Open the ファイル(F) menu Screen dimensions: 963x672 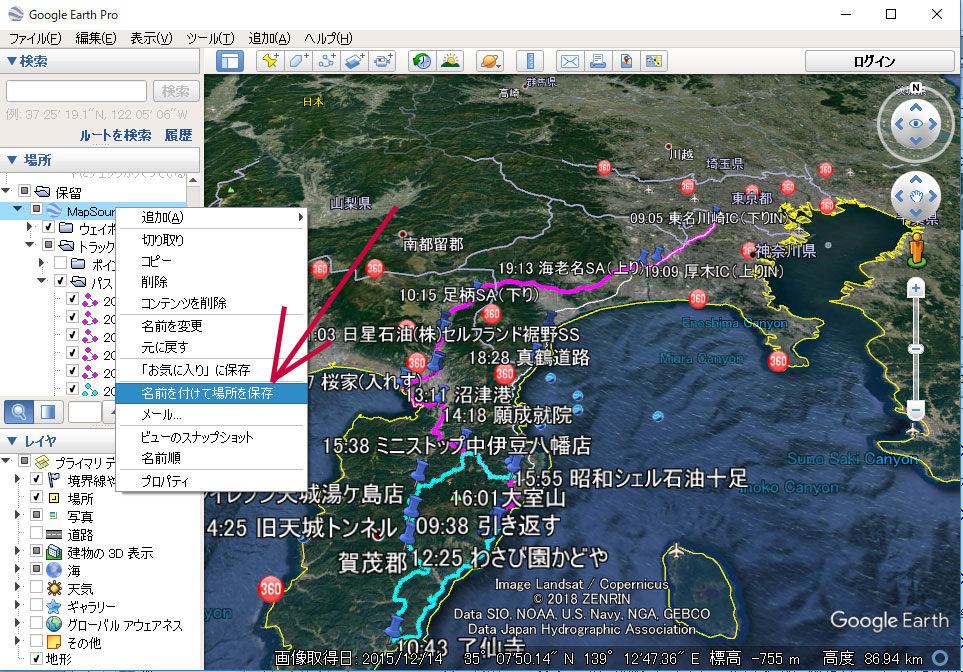(x=35, y=38)
